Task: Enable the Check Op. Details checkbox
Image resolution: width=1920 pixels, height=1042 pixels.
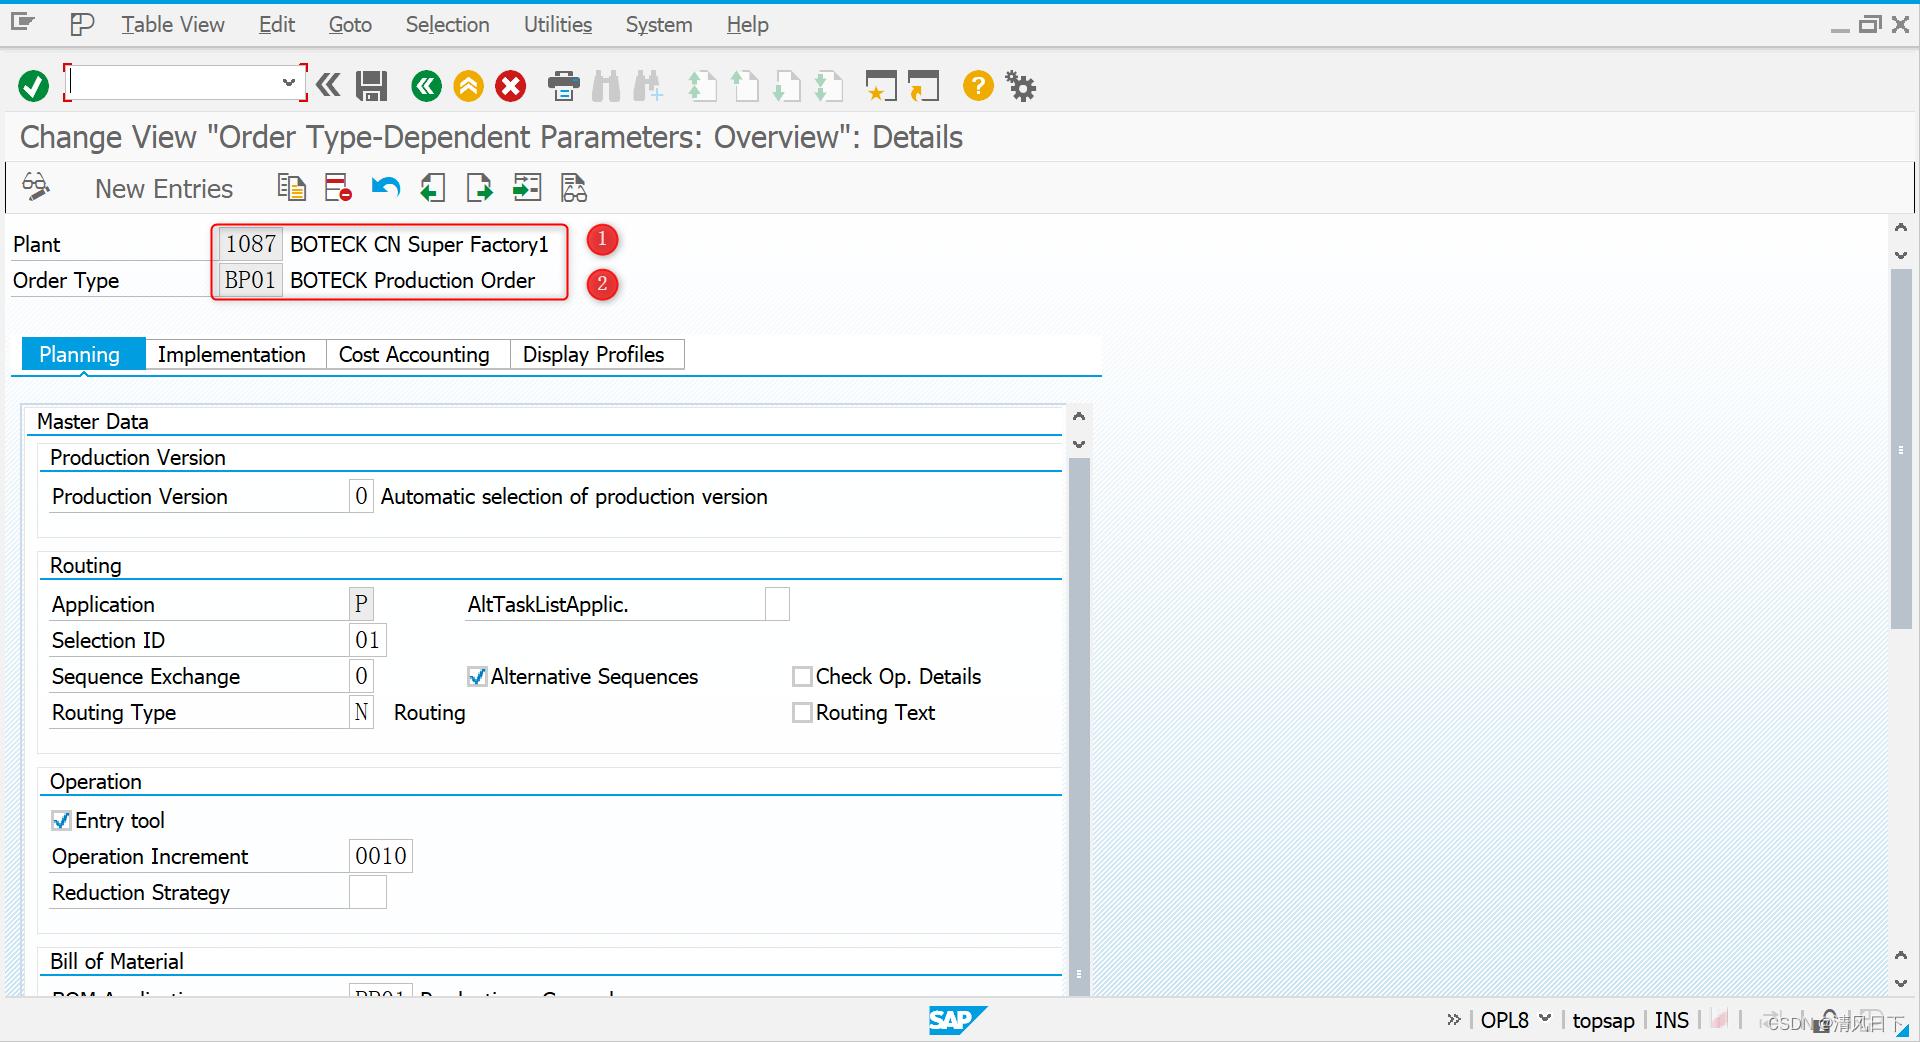Action: [802, 677]
